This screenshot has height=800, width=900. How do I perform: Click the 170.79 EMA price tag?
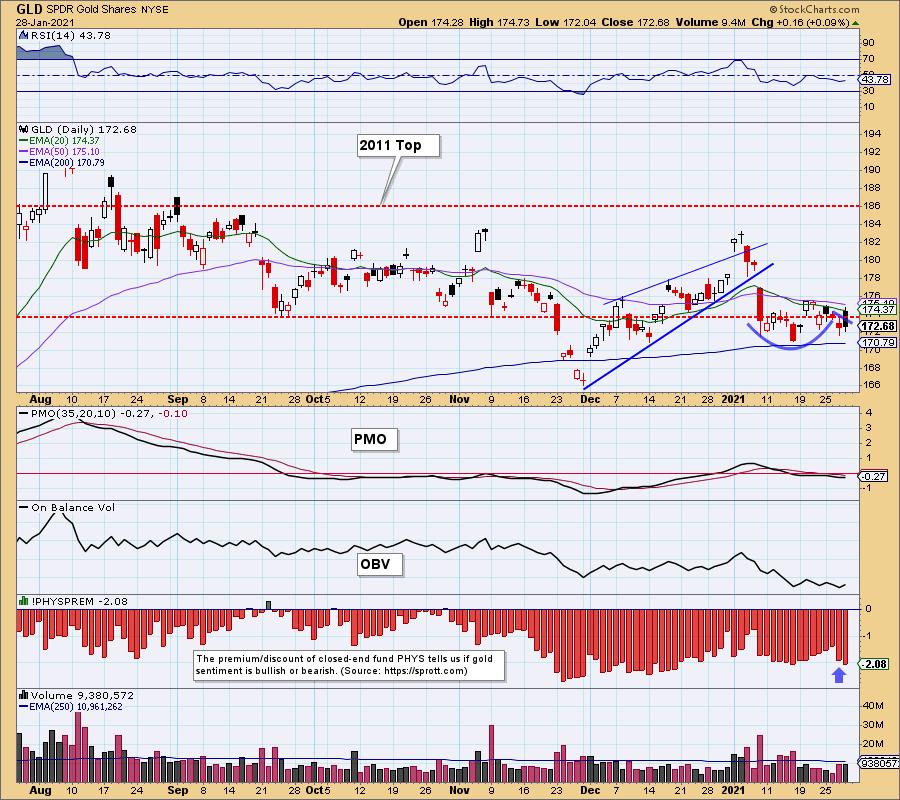pyautogui.click(x=876, y=342)
